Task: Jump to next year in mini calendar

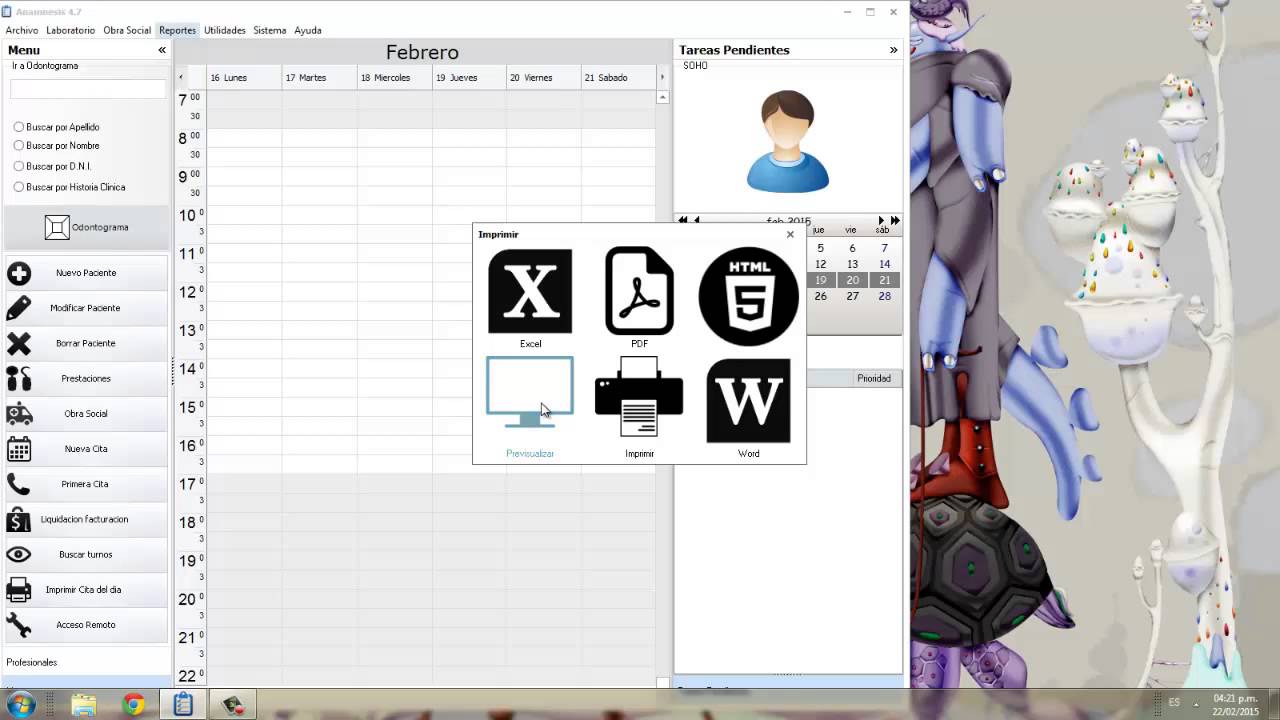Action: [x=895, y=221]
